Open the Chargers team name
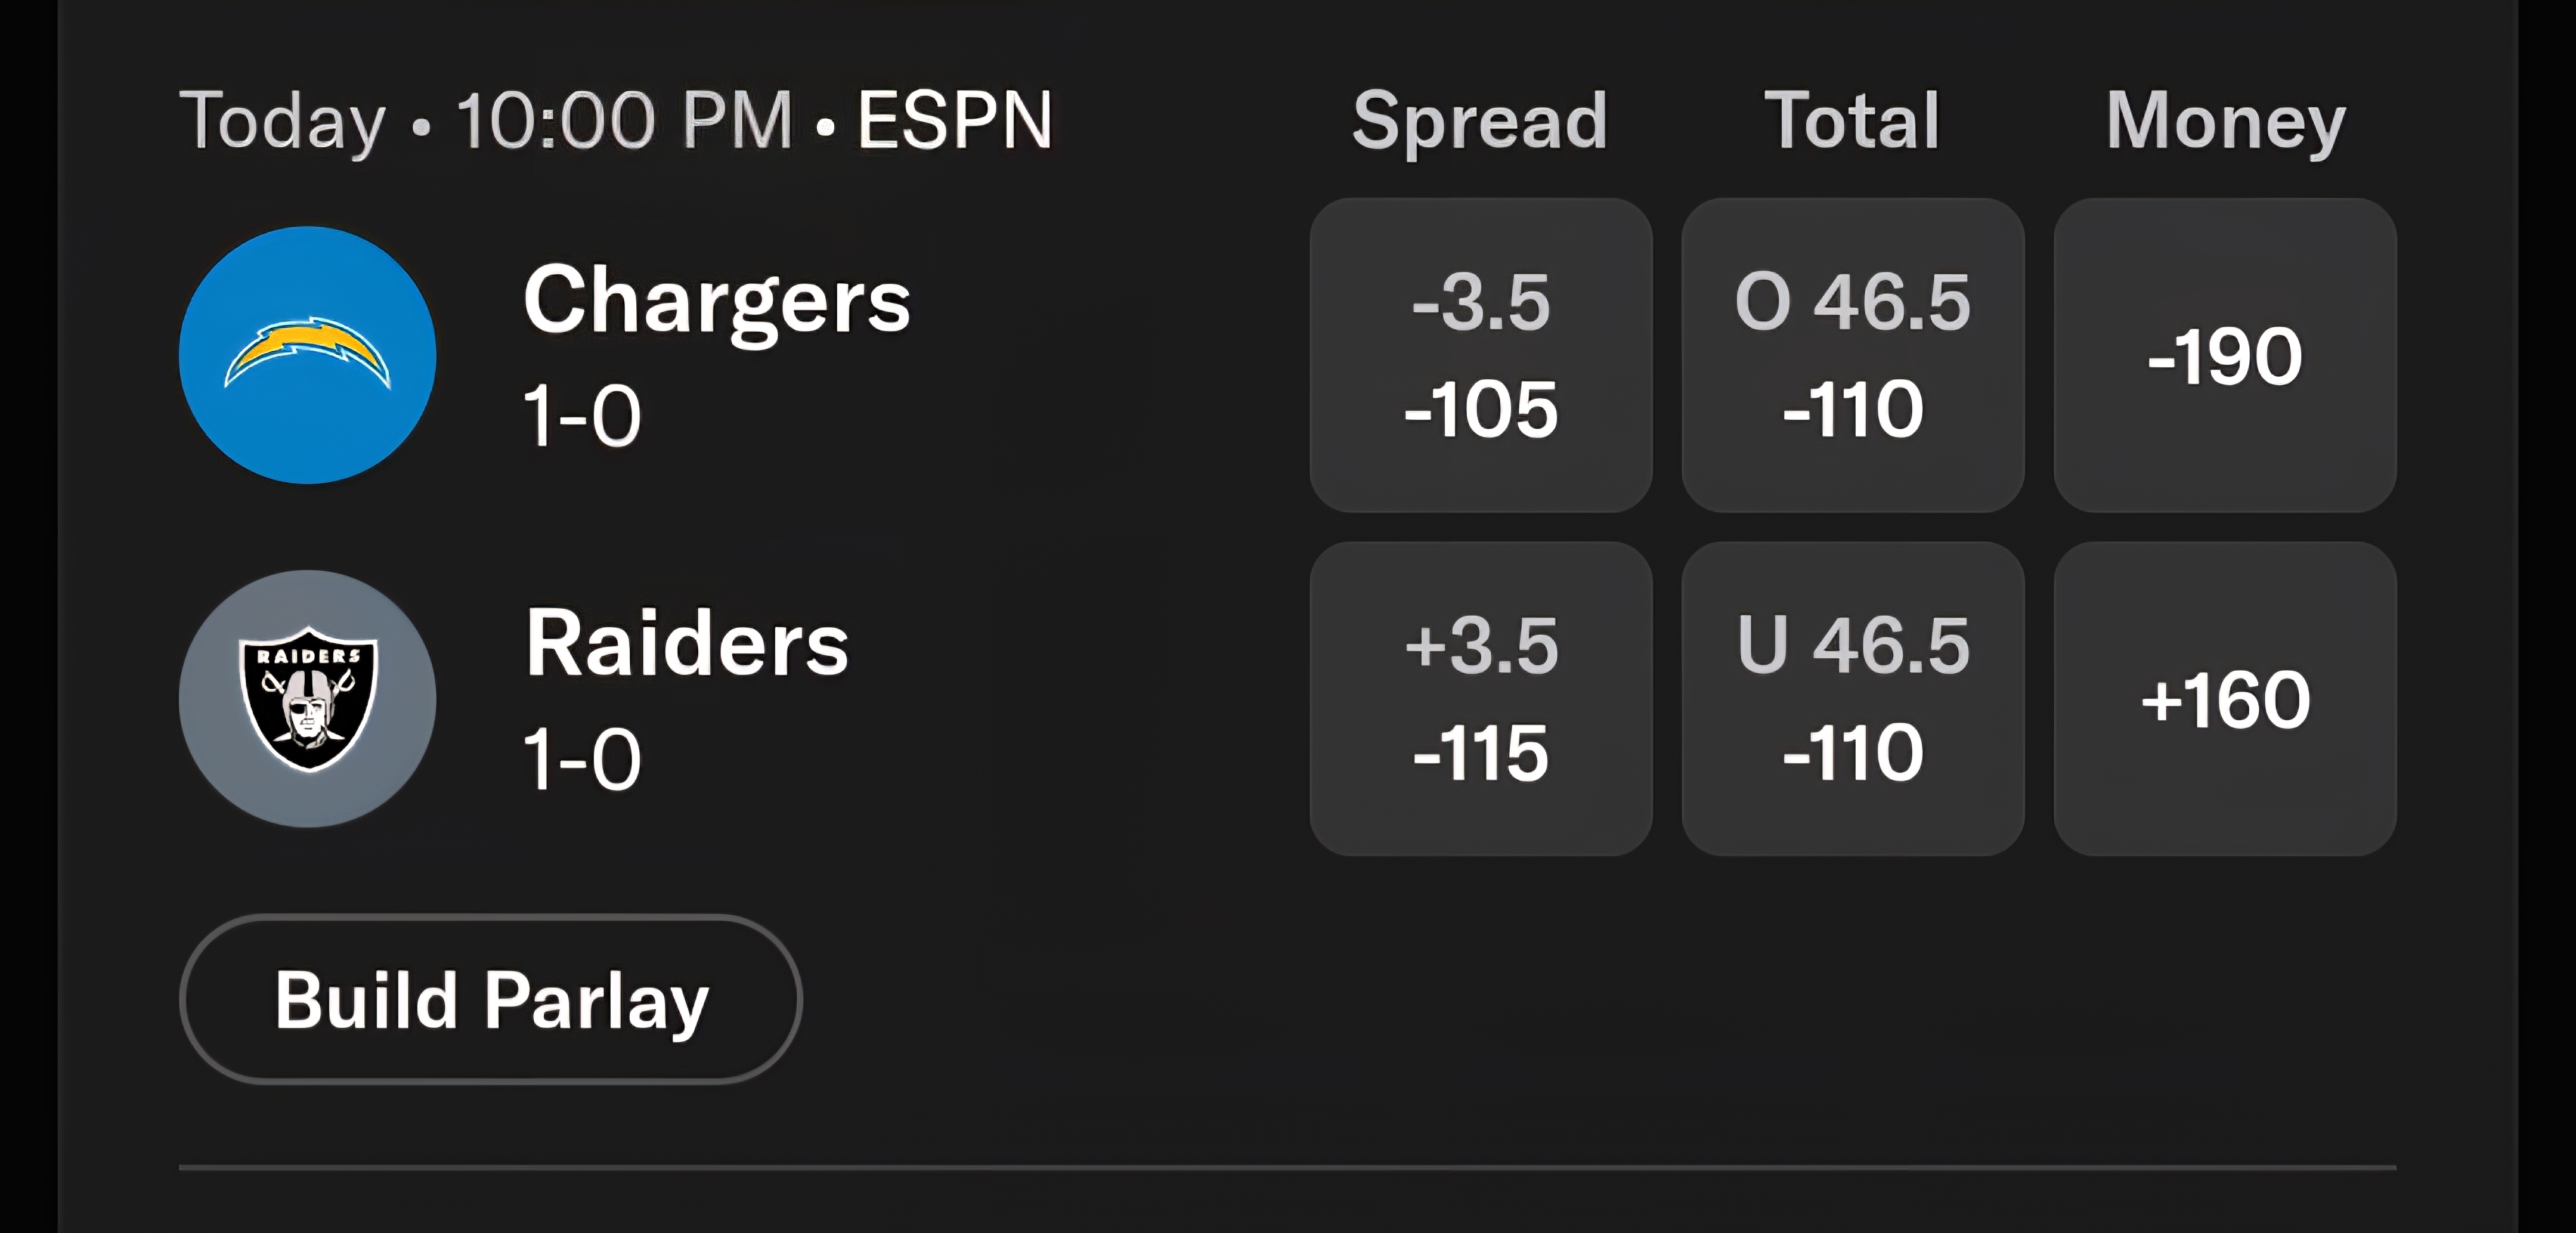This screenshot has height=1233, width=2576. [x=717, y=303]
